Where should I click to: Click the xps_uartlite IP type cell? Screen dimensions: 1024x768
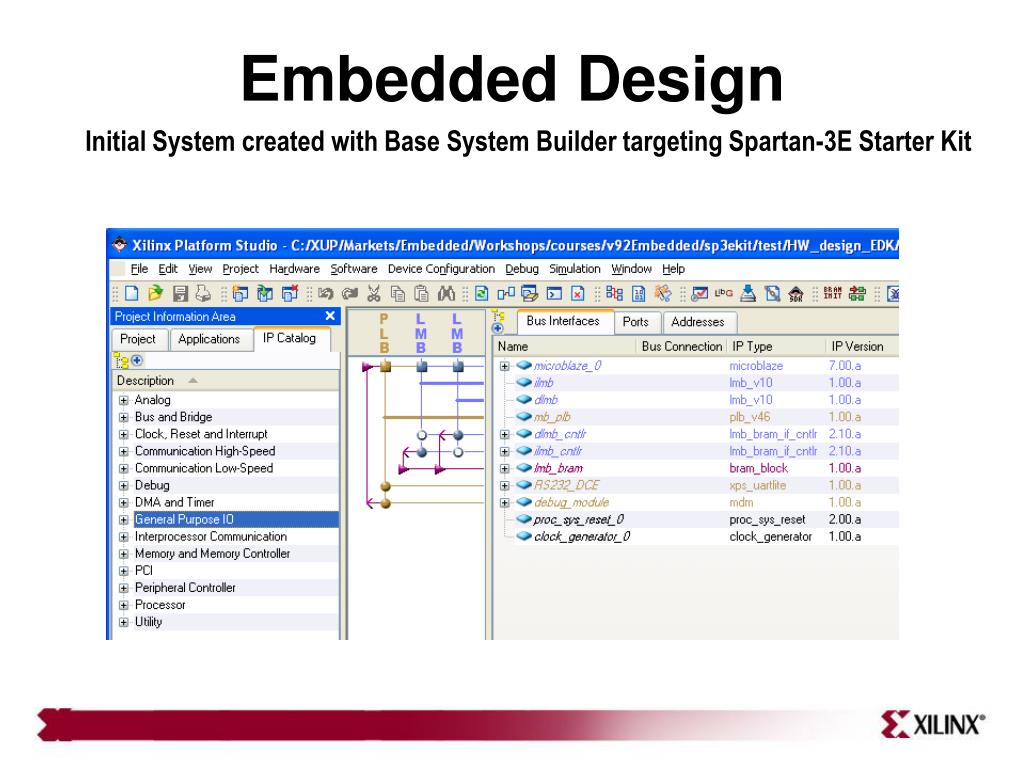pos(758,485)
